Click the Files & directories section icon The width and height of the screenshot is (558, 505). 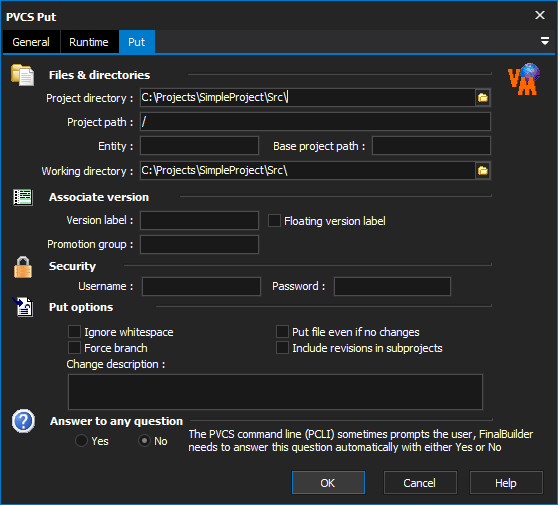[22, 75]
